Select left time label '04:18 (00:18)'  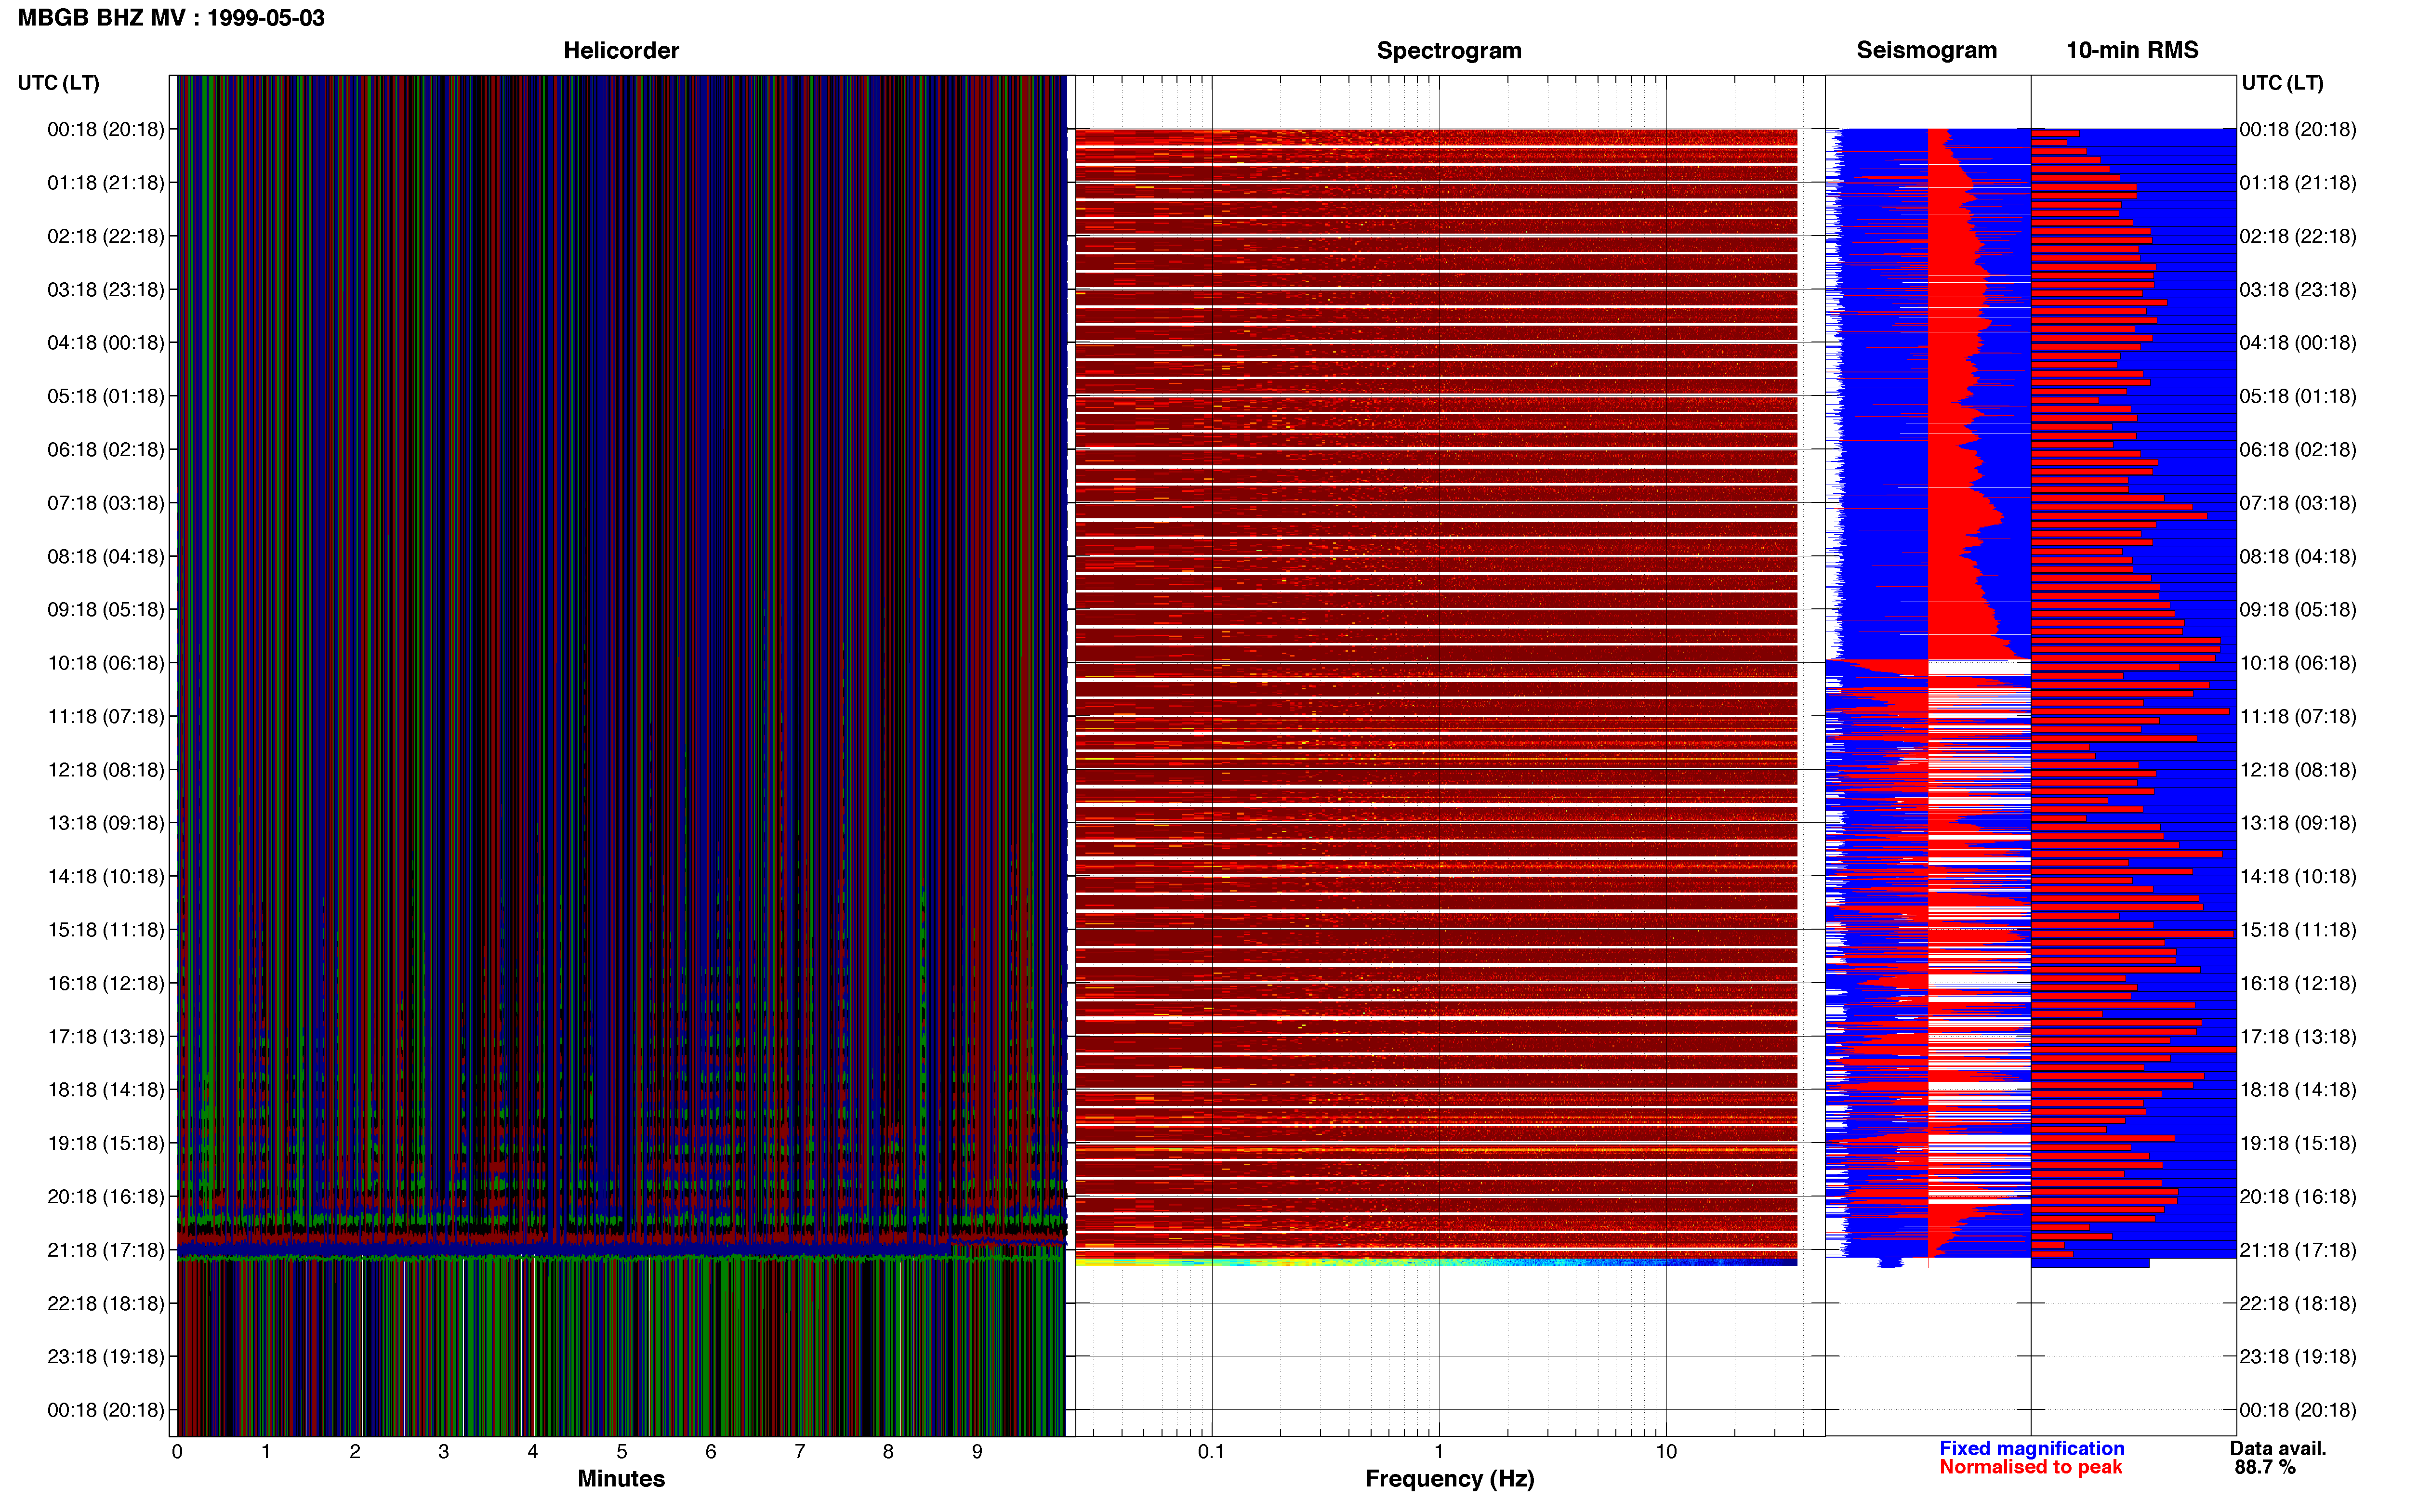[x=106, y=343]
